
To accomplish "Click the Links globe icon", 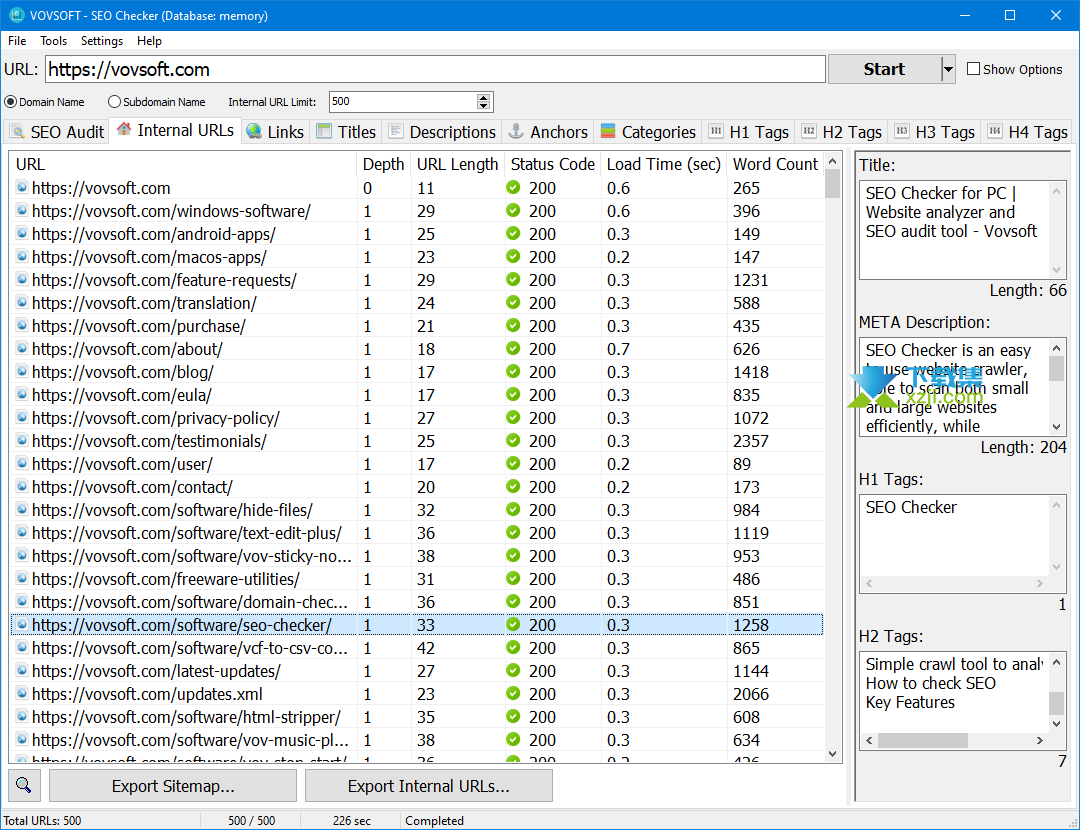I will (x=254, y=131).
